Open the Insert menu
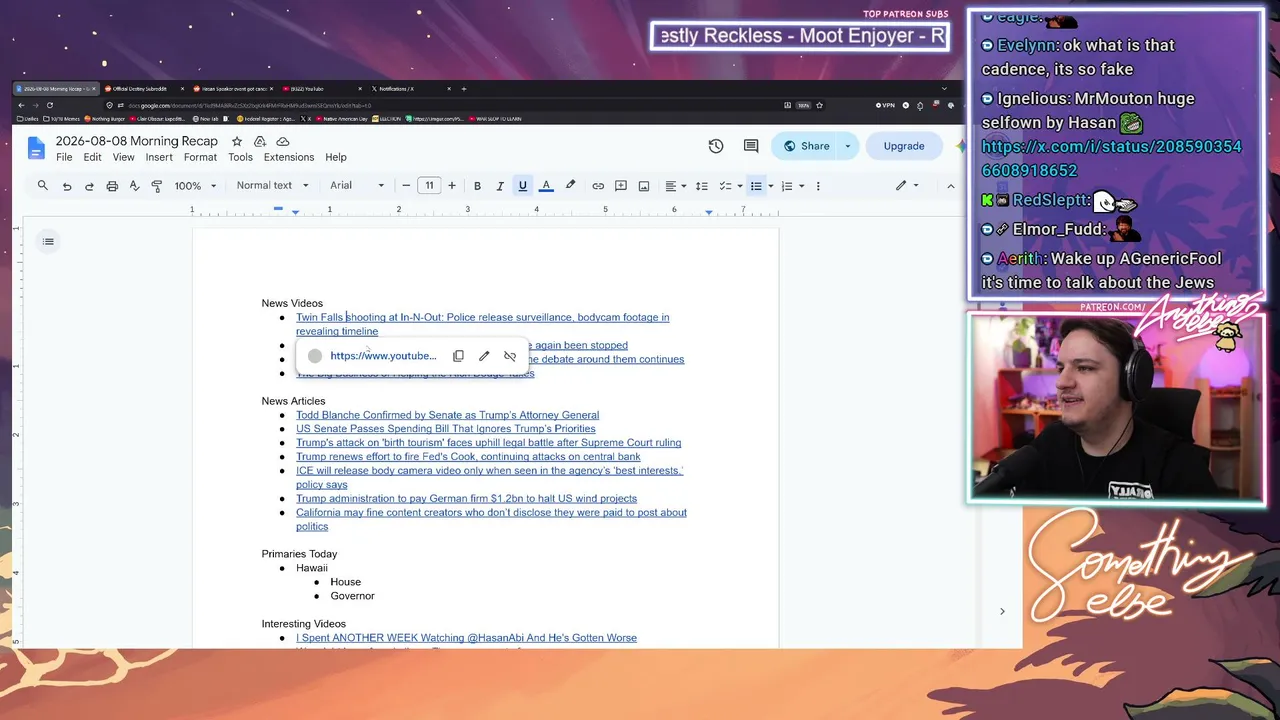Image resolution: width=1280 pixels, height=720 pixels. click(159, 158)
